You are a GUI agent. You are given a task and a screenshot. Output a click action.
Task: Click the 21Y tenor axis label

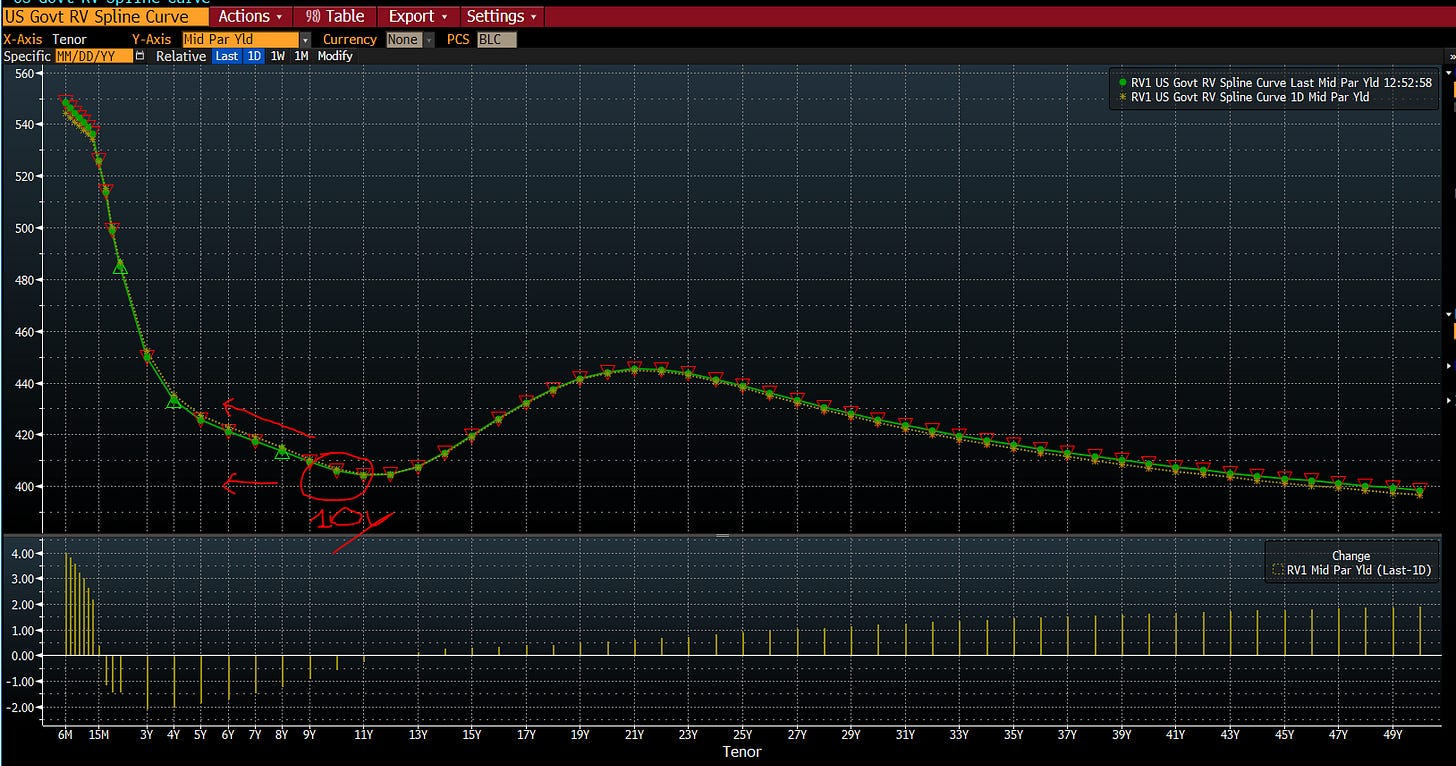(x=633, y=734)
